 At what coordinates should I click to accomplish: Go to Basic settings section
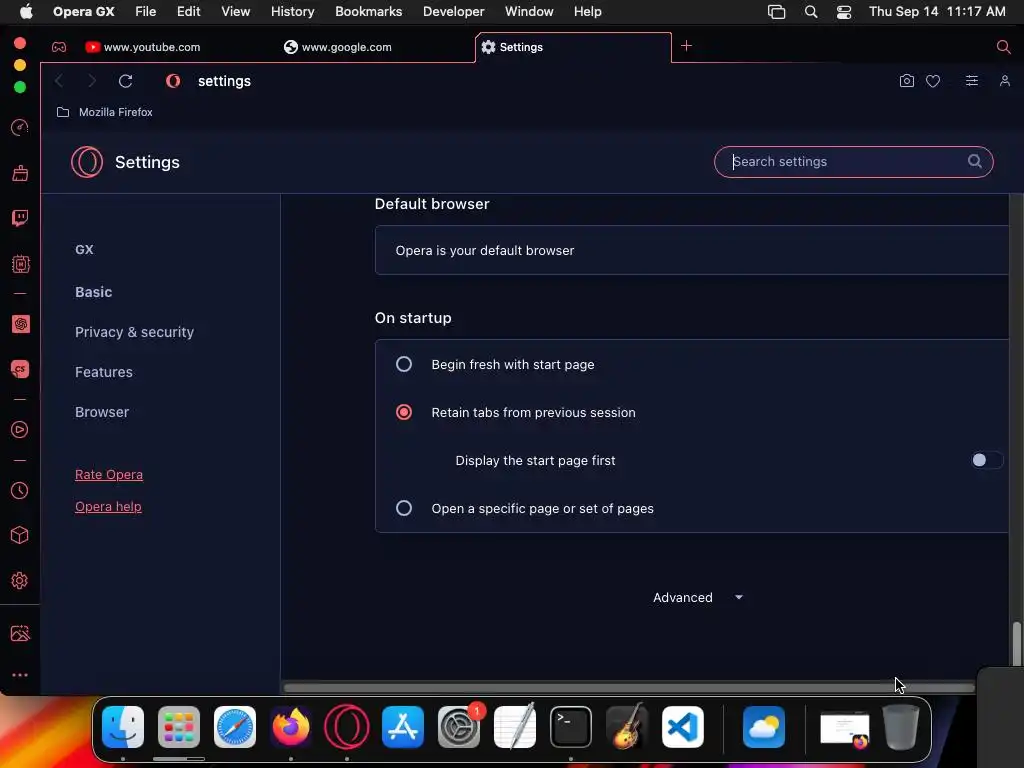tap(93, 292)
